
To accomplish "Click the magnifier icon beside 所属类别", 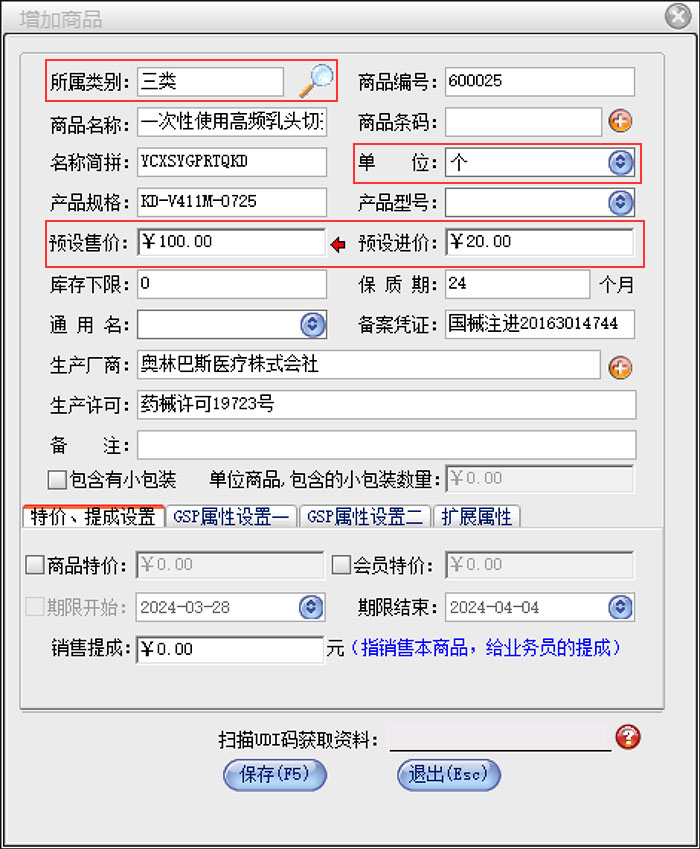I will click(317, 80).
